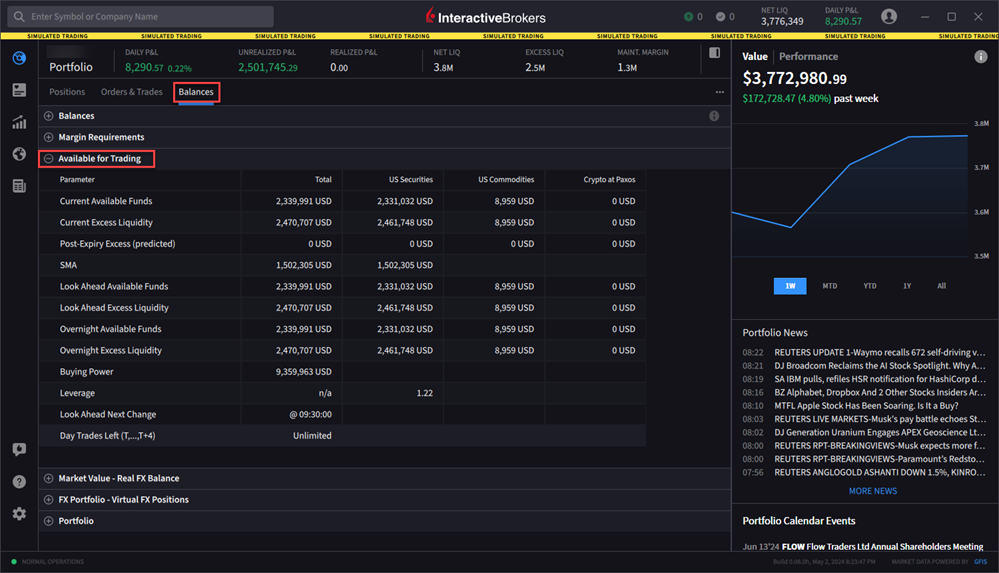Click the Day Trades Left Unlimited value
999x573 pixels.
(x=312, y=436)
